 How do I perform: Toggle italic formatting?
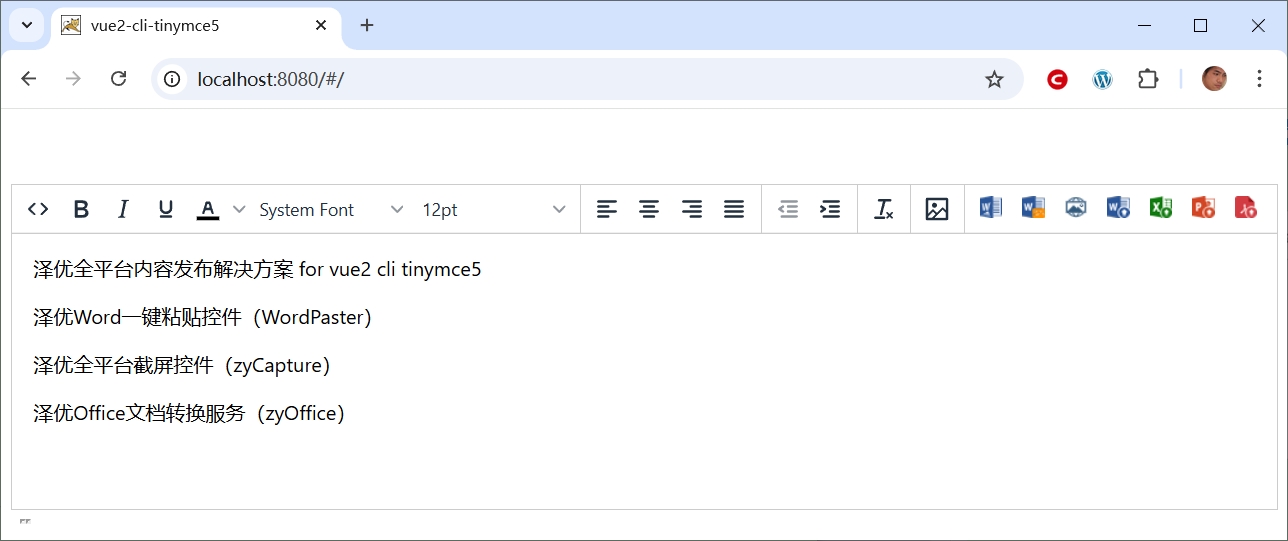pos(123,209)
